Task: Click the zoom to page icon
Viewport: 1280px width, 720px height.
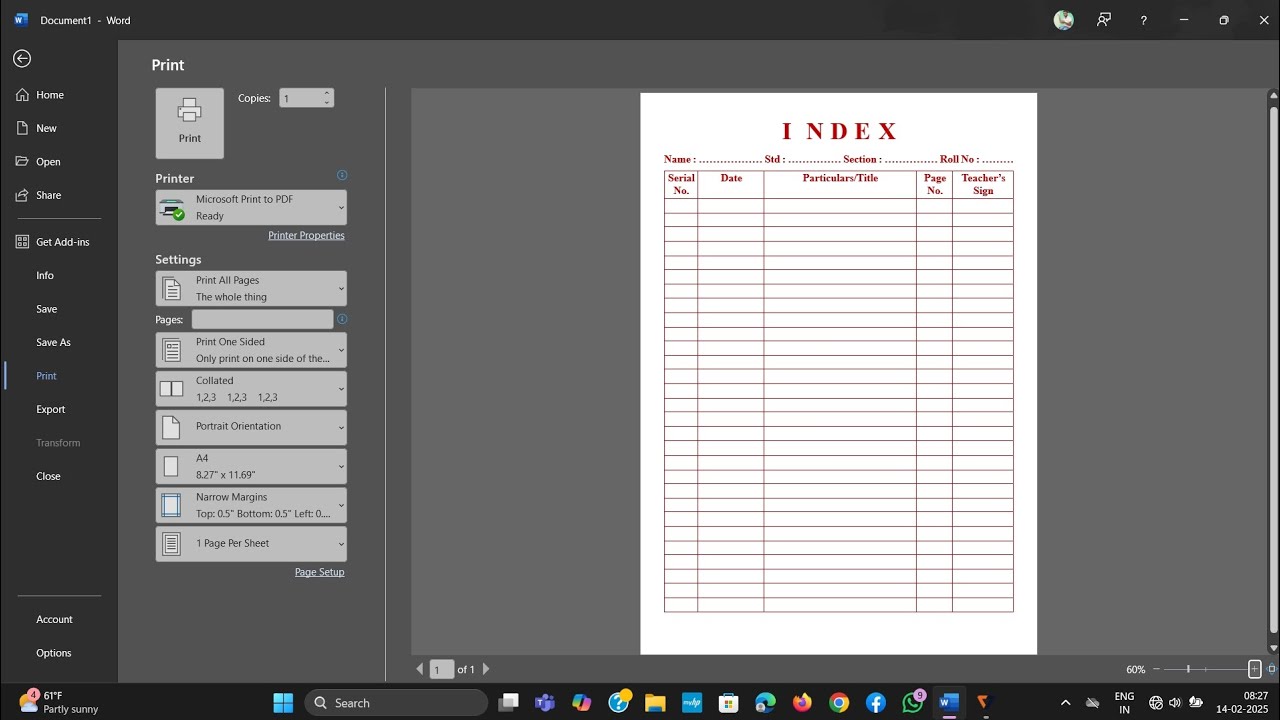Action: pyautogui.click(x=1272, y=669)
